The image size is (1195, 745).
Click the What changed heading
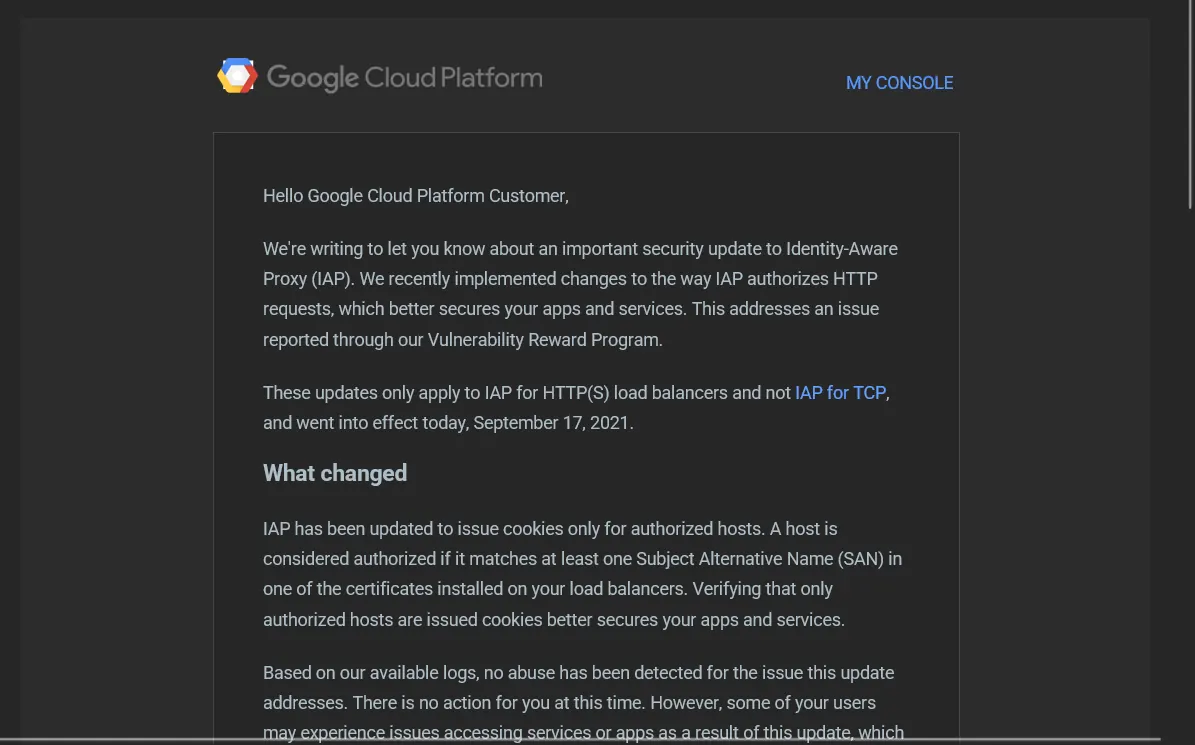(335, 473)
